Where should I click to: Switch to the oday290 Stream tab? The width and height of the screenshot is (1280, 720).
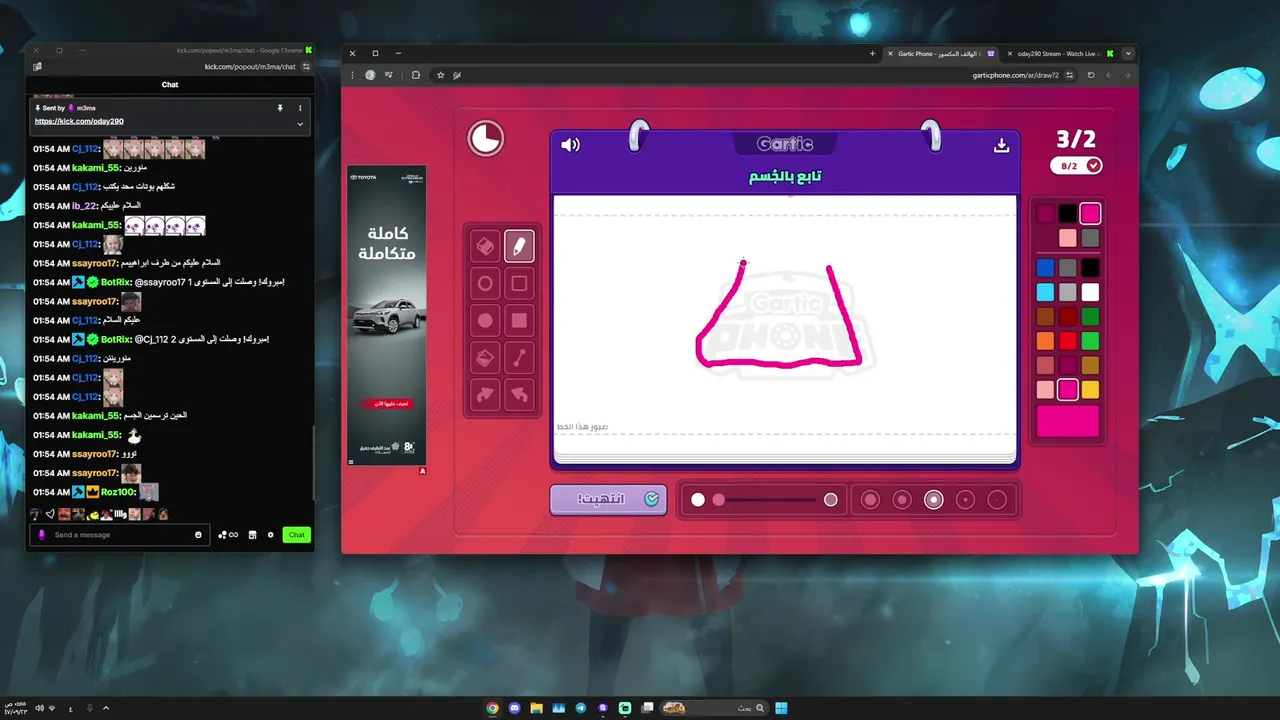(x=1060, y=53)
